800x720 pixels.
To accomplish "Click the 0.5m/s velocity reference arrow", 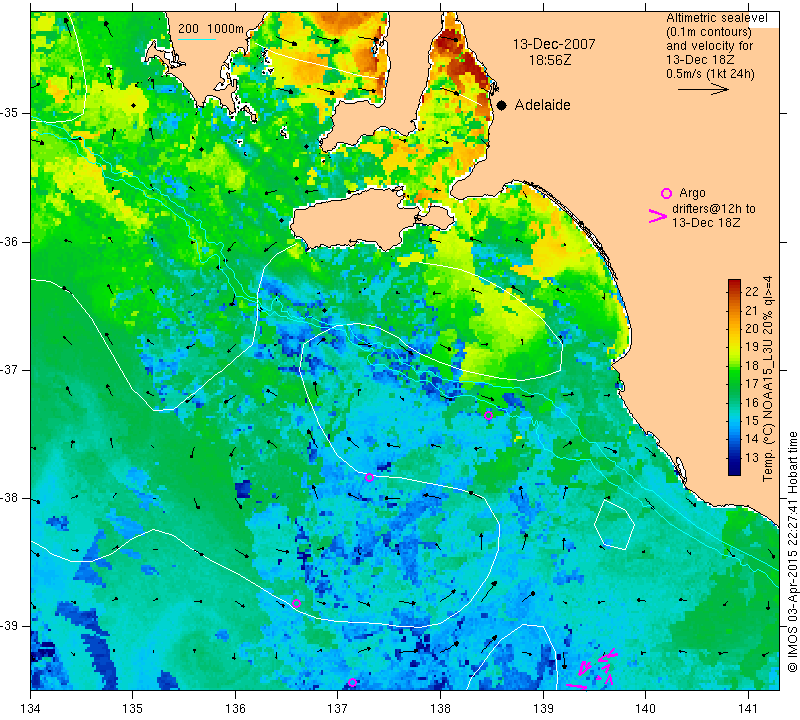I will (x=703, y=89).
